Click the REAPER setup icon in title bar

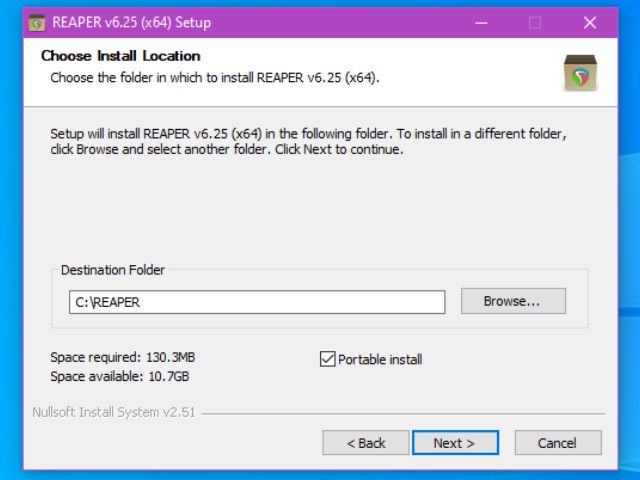coord(37,23)
